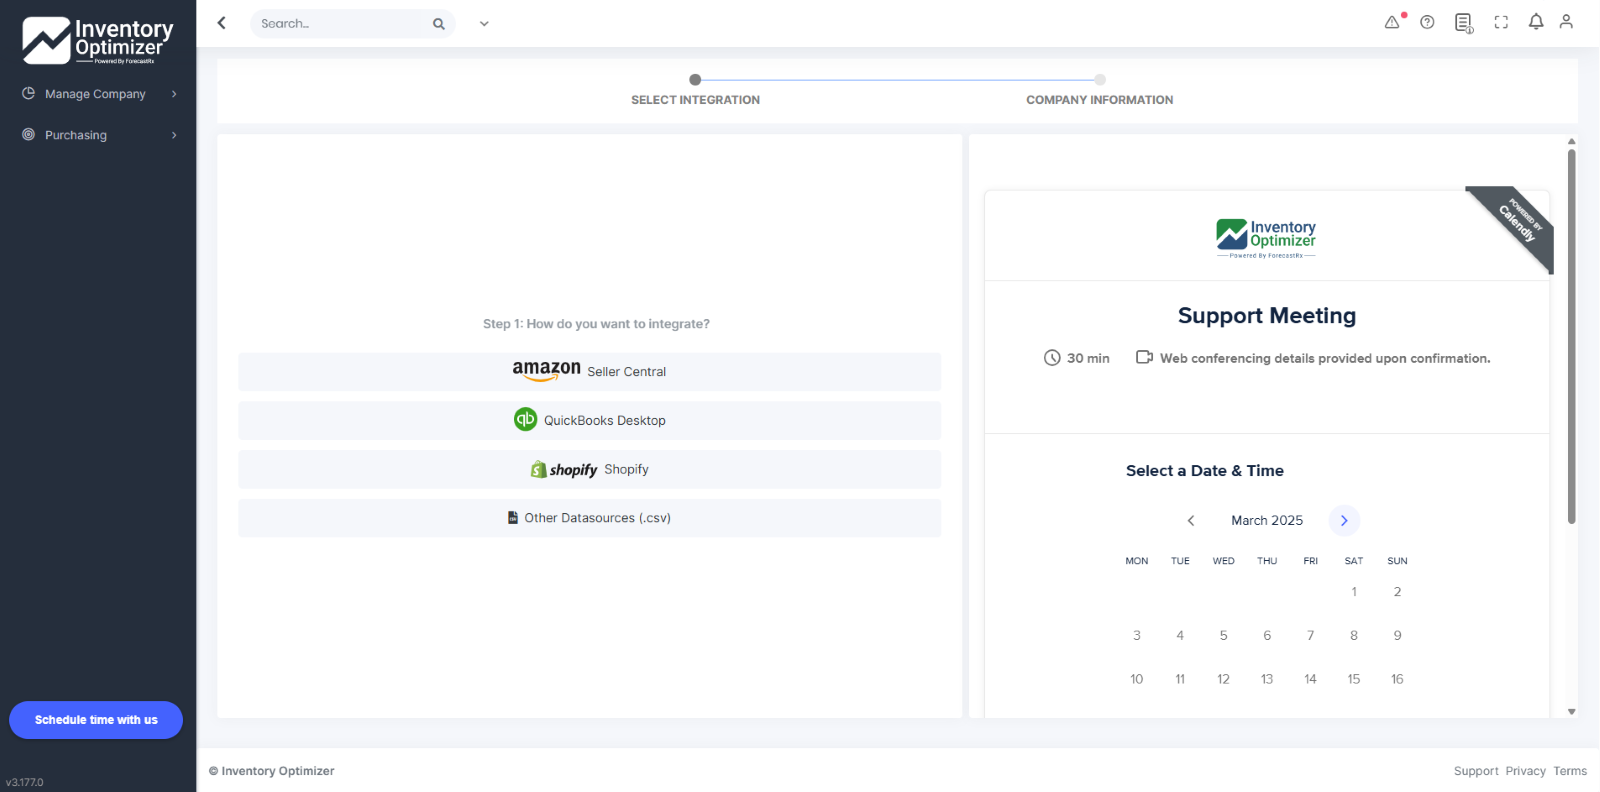Select March 11 on the calendar
The image size is (1600, 792).
[1180, 679]
